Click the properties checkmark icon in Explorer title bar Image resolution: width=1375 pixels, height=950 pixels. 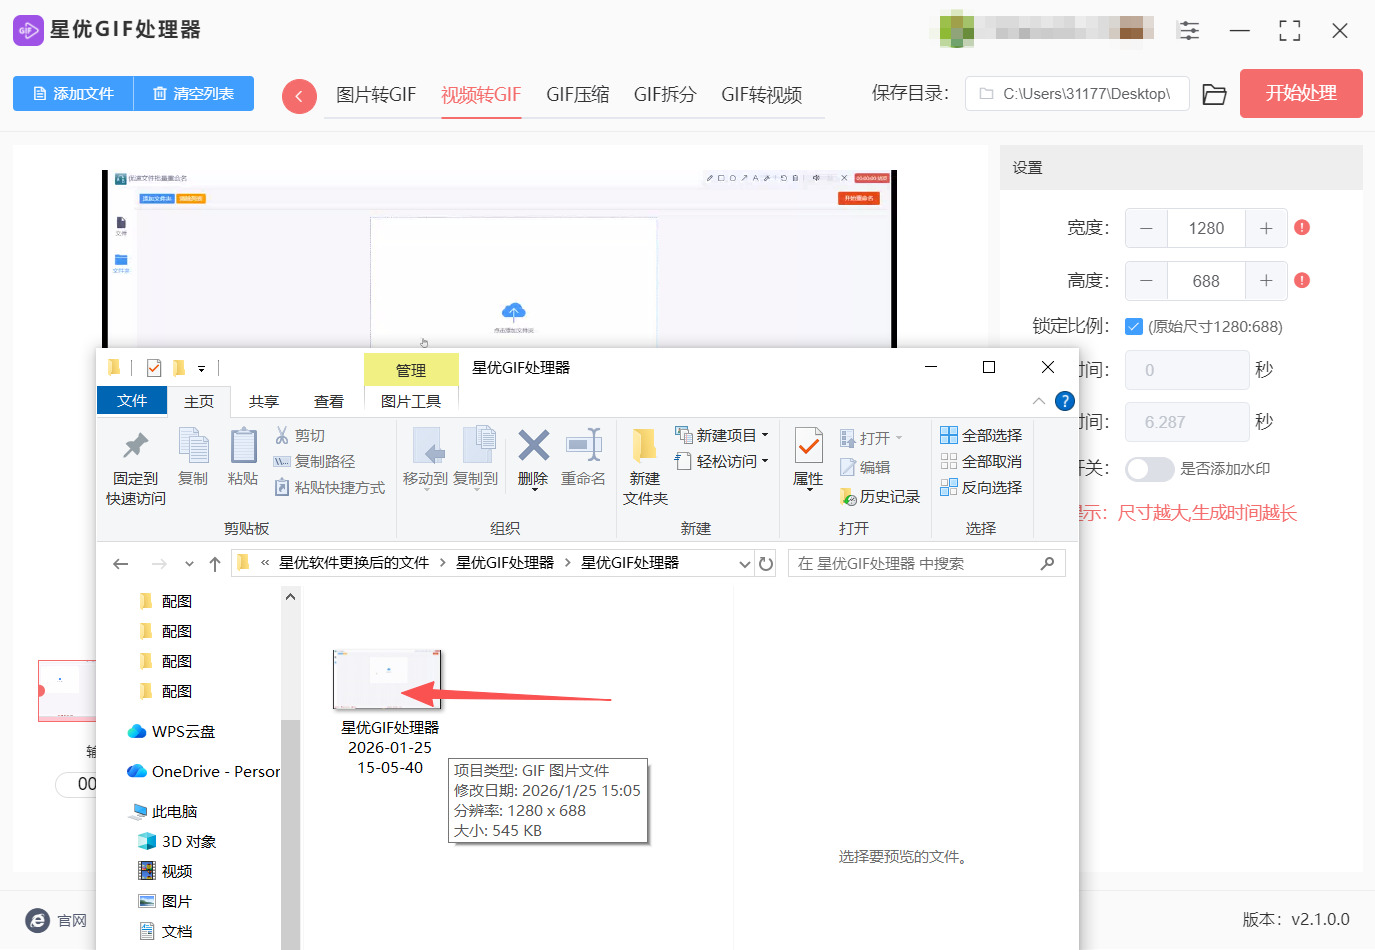154,368
